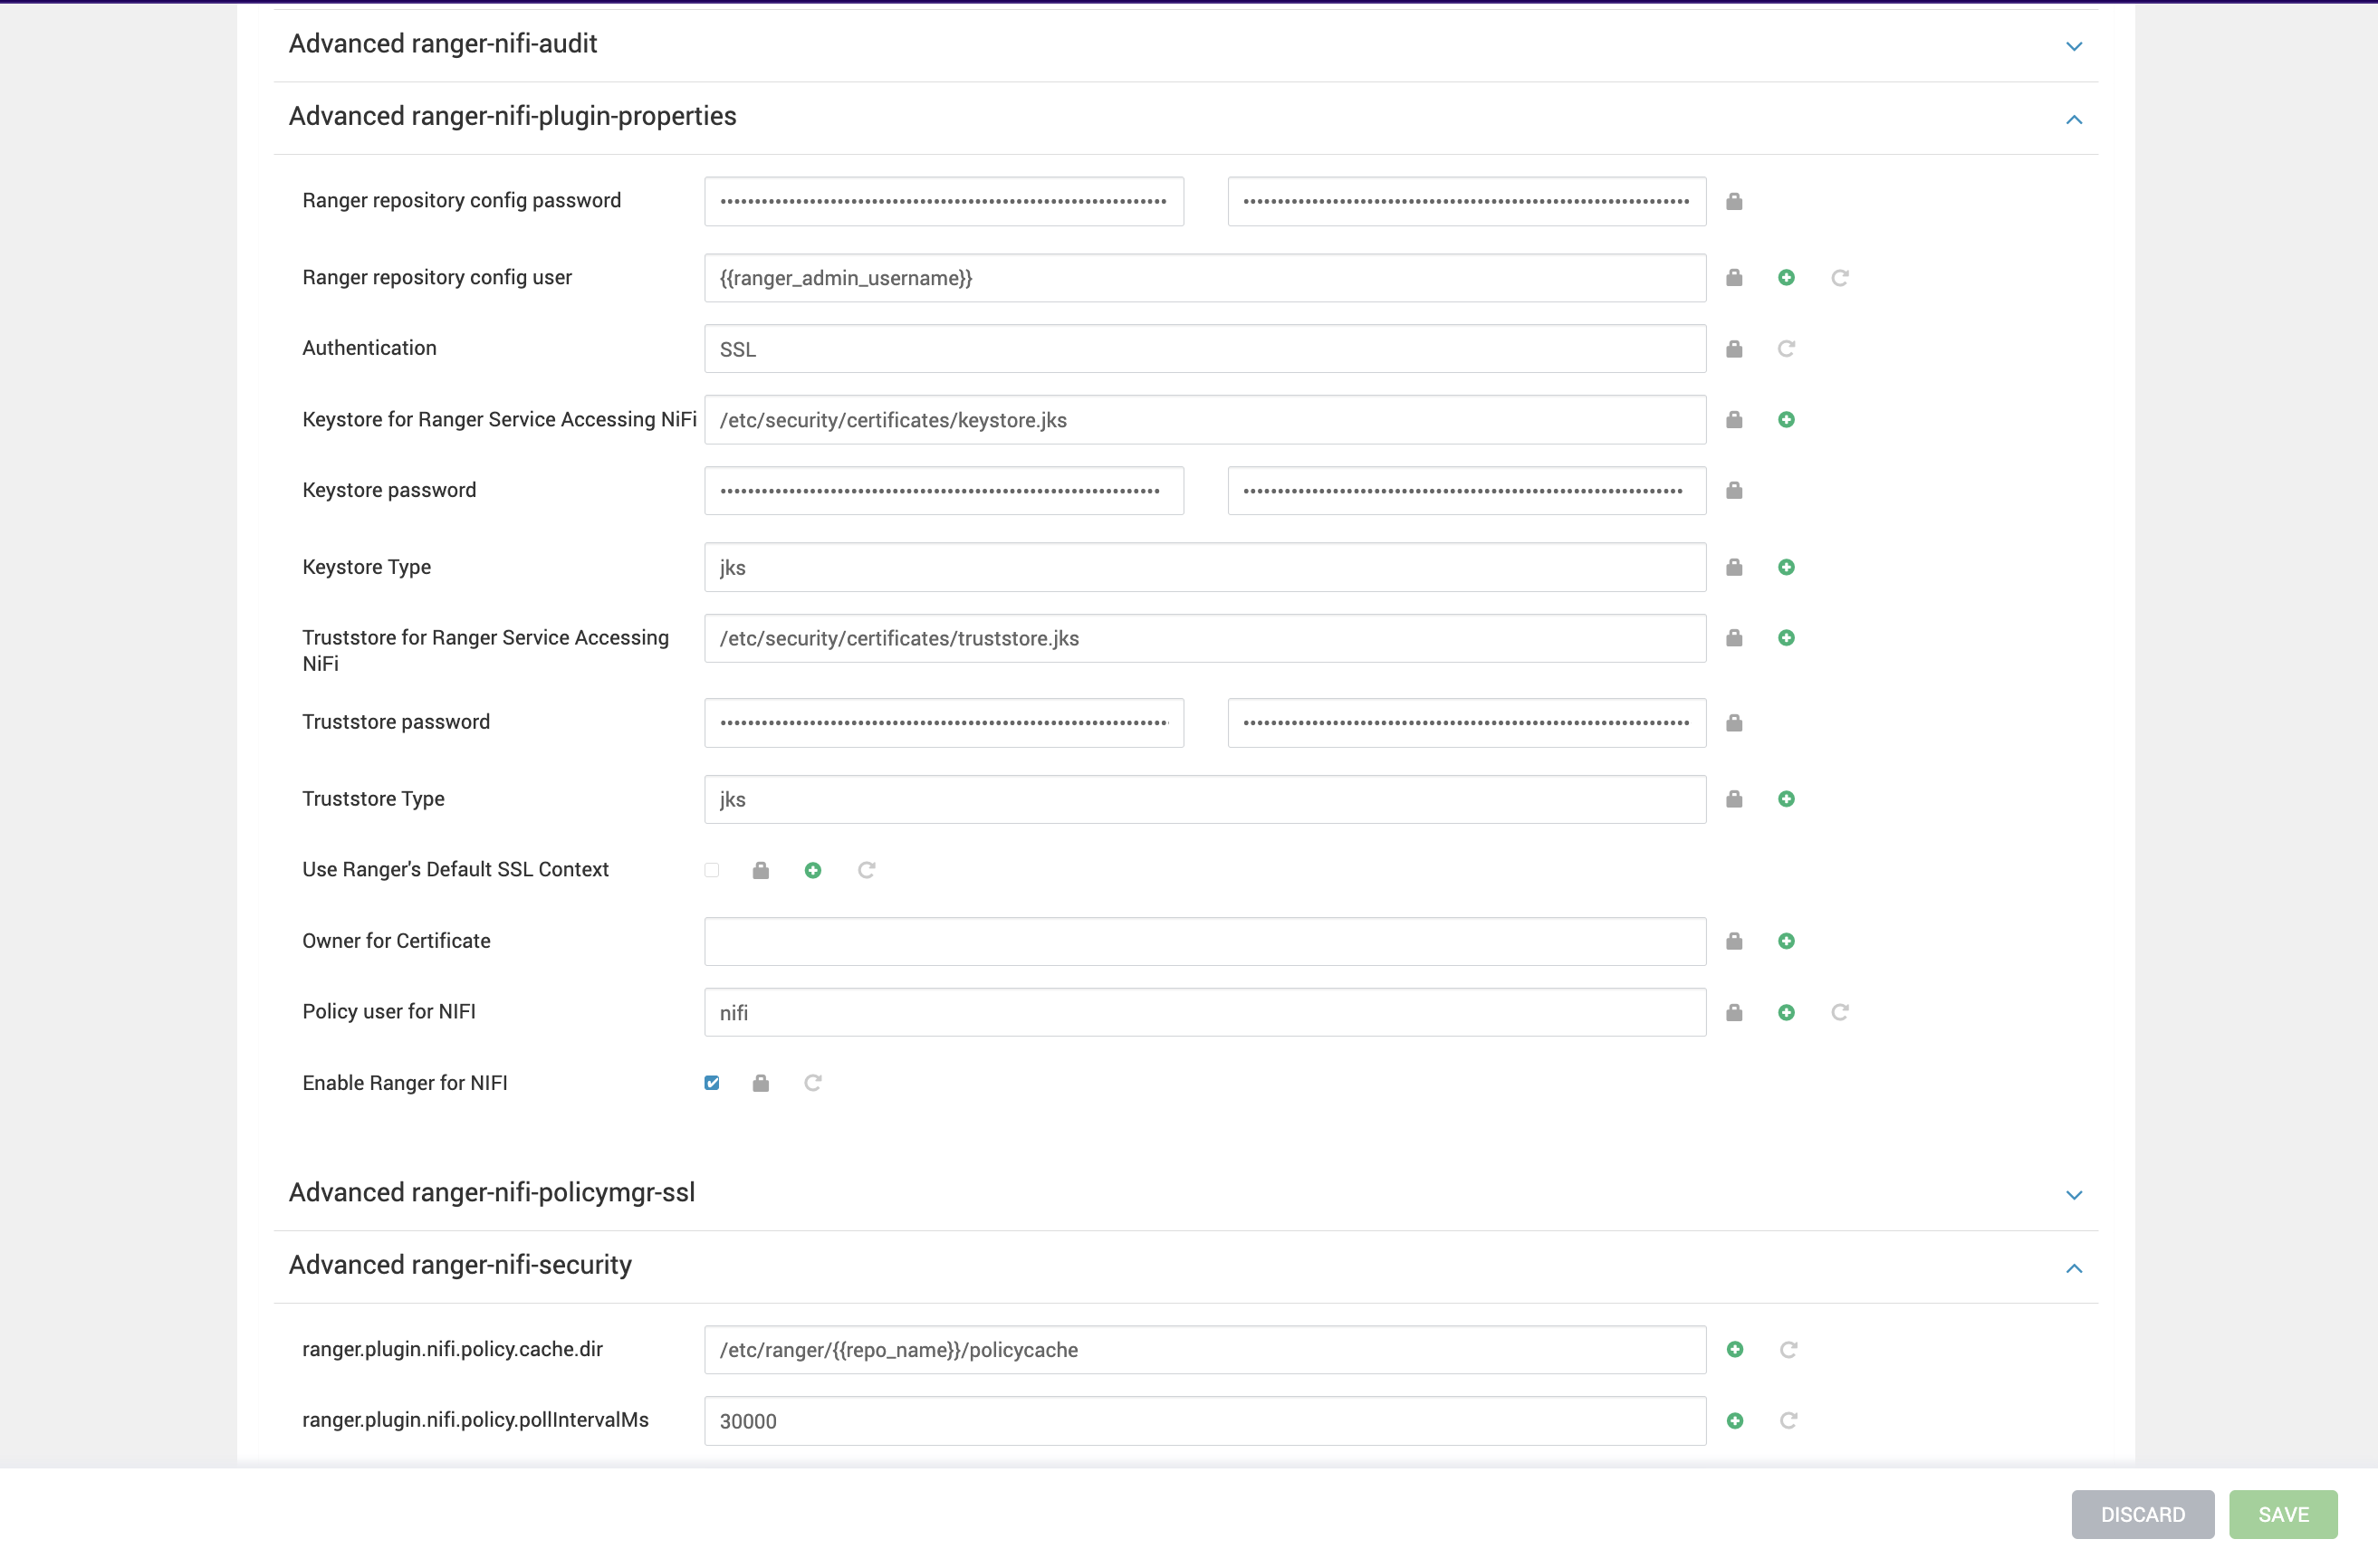Click green plus icon for Keystore for Ranger Service
This screenshot has height=1568, width=2378.
pyautogui.click(x=1786, y=420)
